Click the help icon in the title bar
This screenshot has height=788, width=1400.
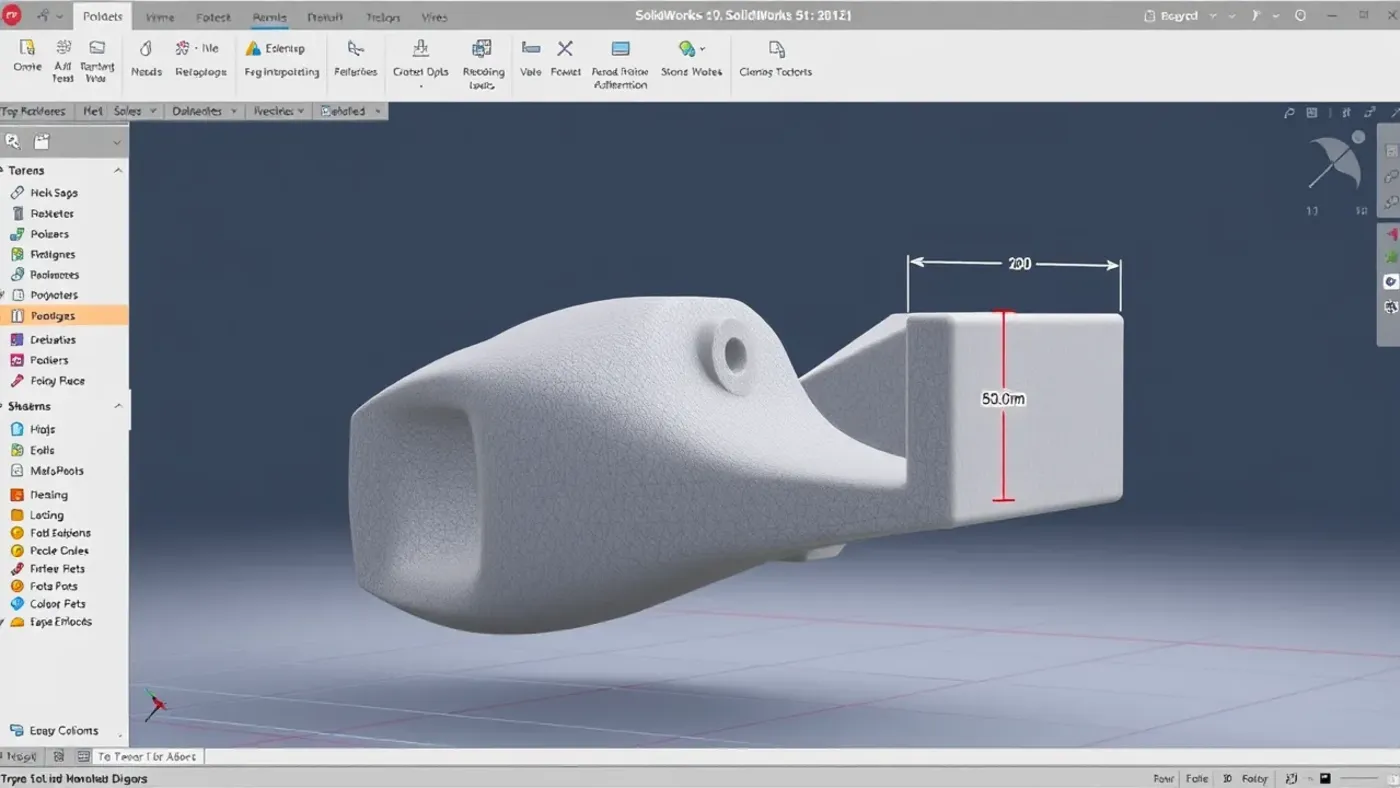[1301, 16]
